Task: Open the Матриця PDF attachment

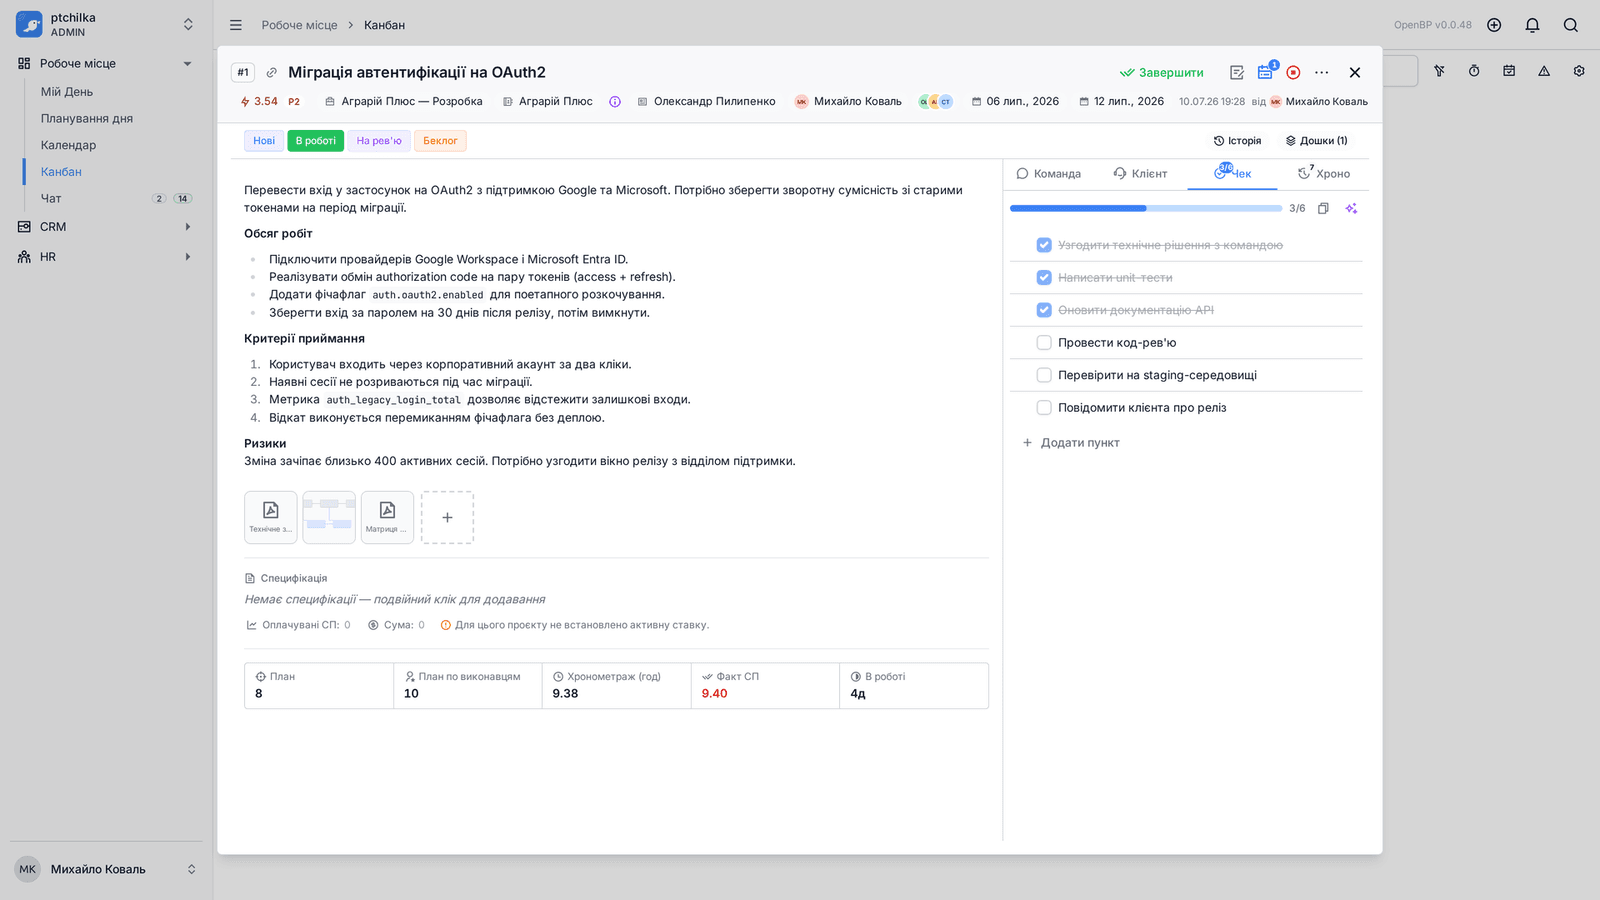Action: (x=387, y=517)
